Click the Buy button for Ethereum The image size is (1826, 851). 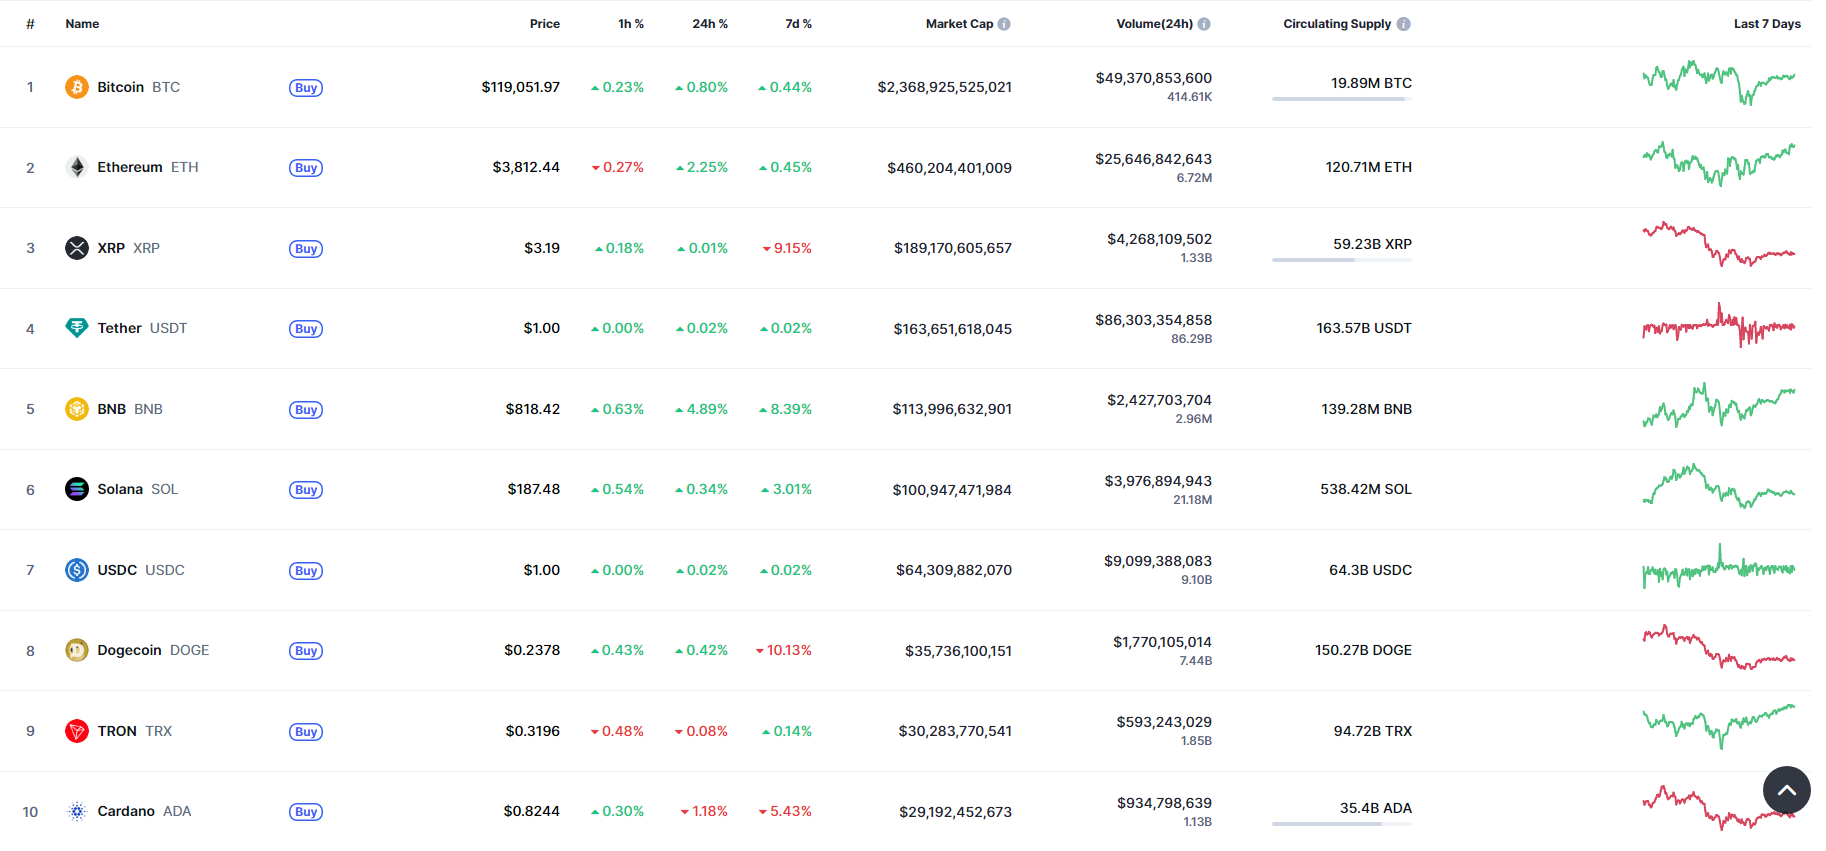[x=306, y=168]
